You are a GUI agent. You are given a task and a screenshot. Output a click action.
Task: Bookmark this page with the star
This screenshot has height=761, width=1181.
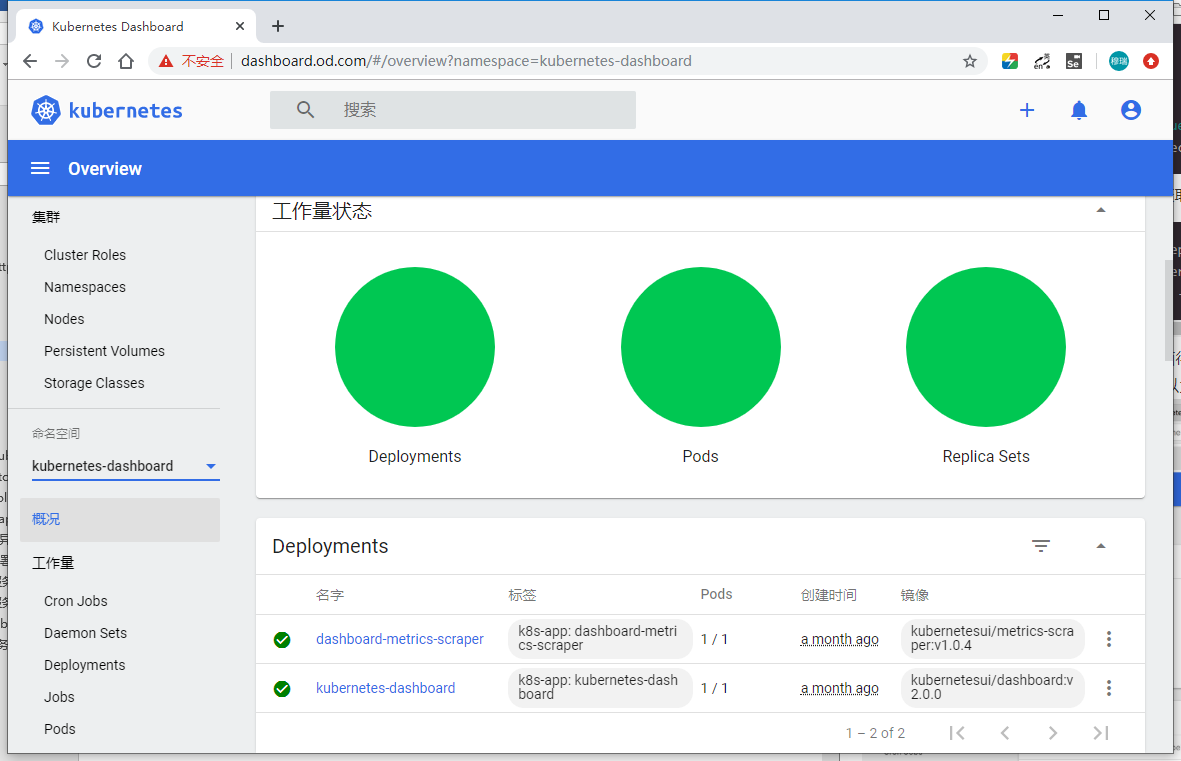tap(969, 61)
